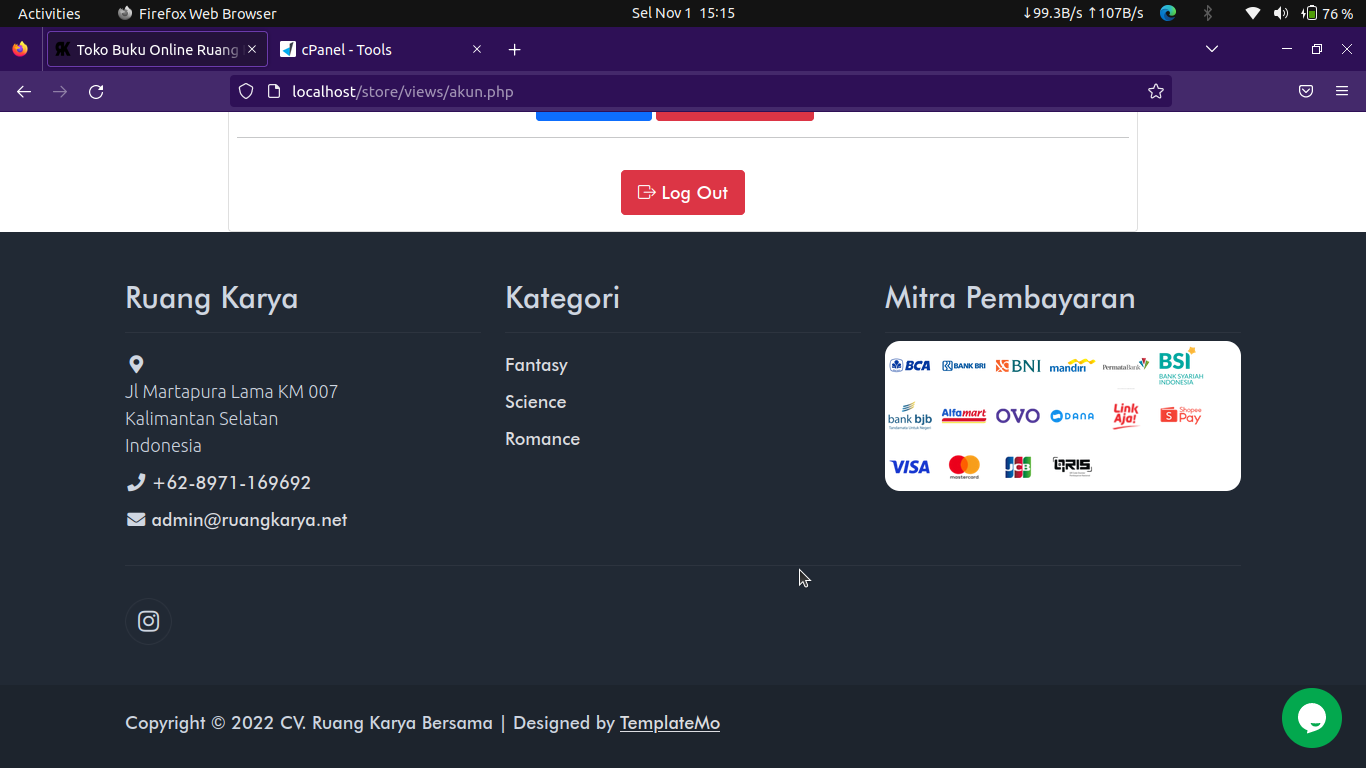Image resolution: width=1366 pixels, height=768 pixels.
Task: Go back using the browser back arrow
Action: pos(24,92)
